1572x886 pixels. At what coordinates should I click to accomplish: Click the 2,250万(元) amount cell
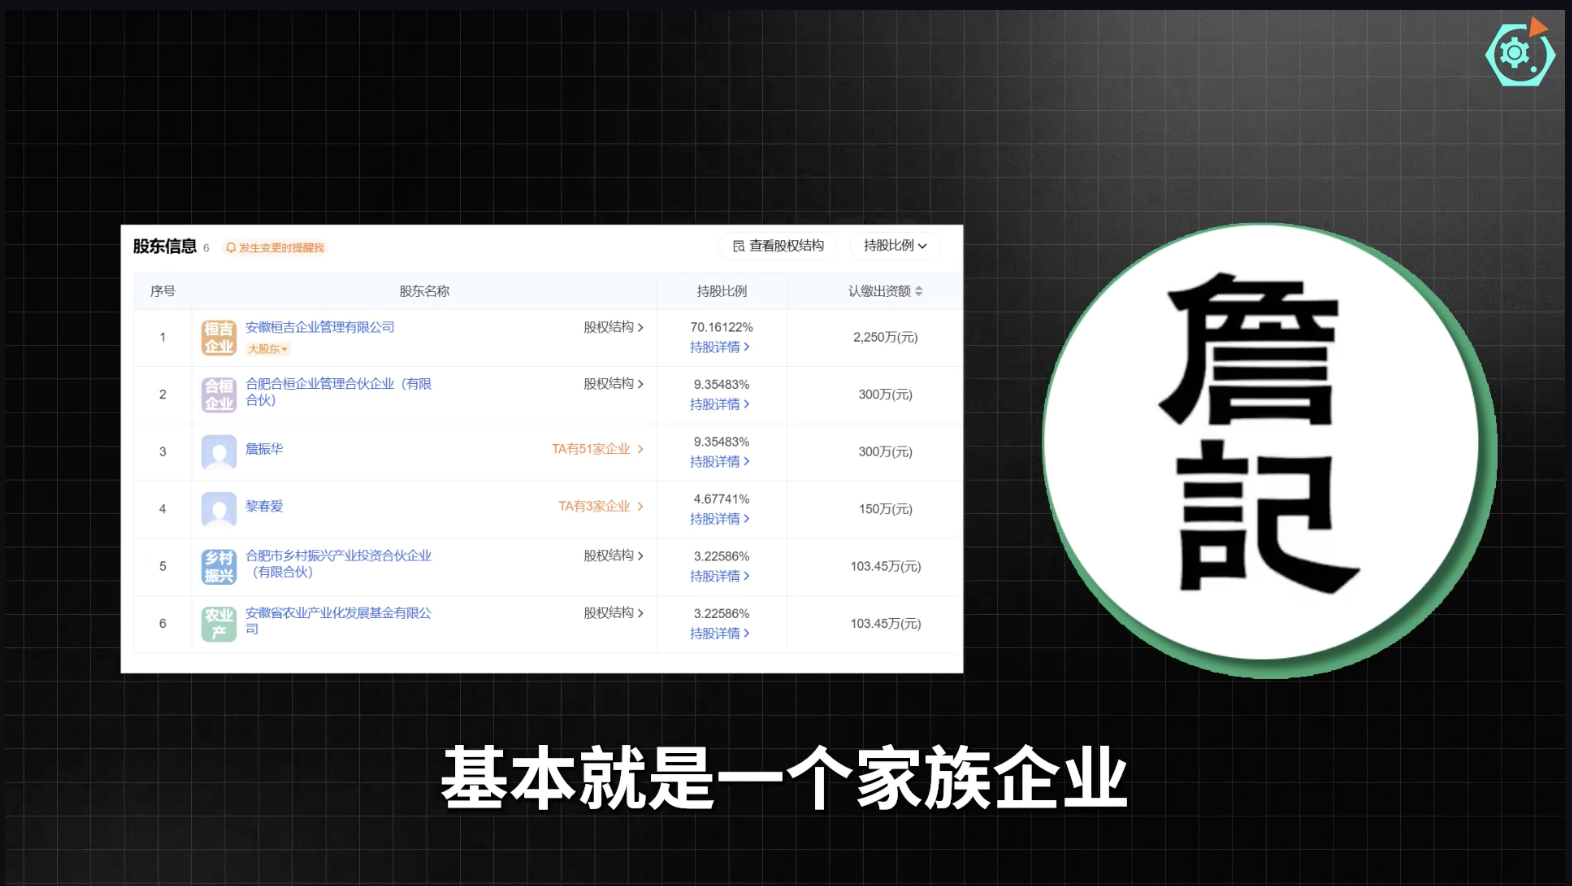[x=885, y=337]
